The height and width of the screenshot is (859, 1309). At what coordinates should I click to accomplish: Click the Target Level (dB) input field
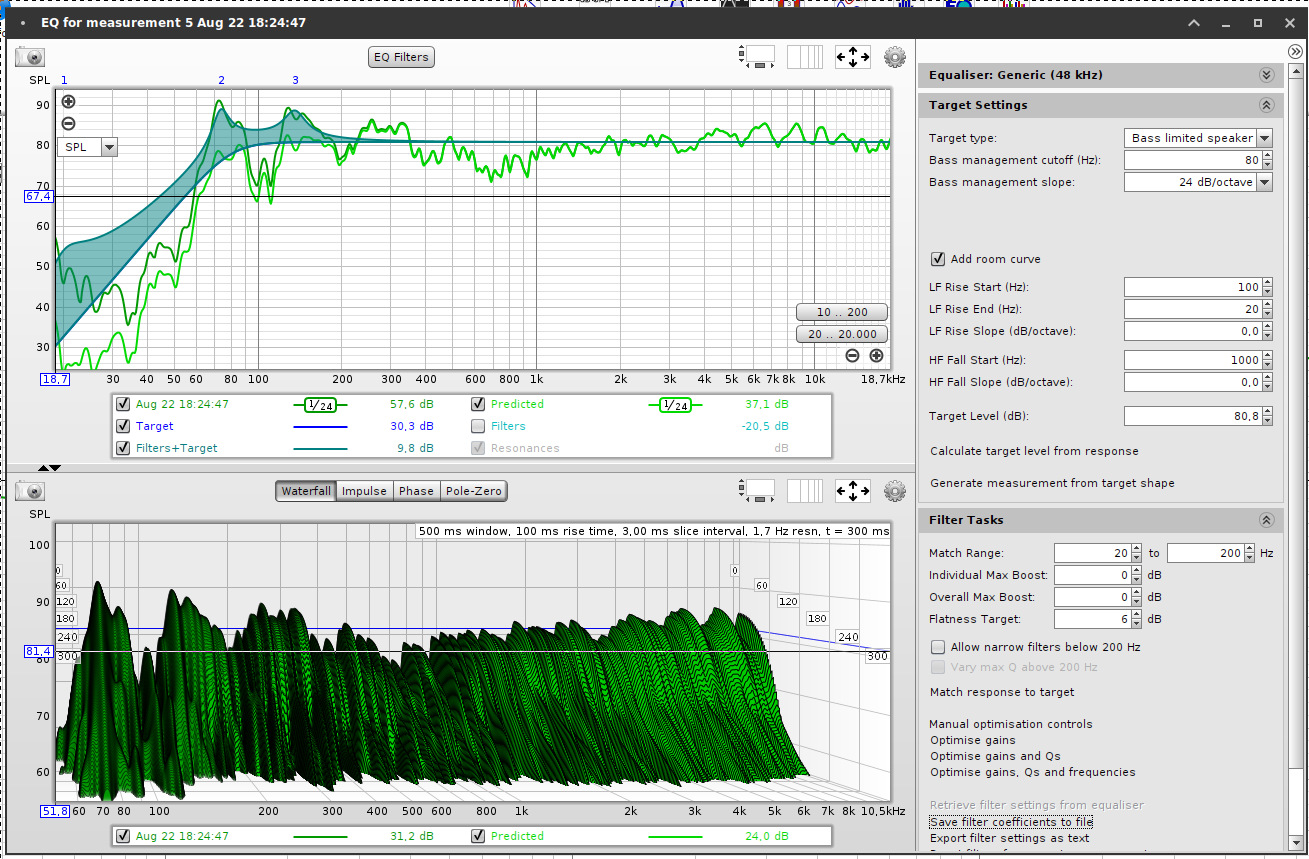pos(1192,416)
